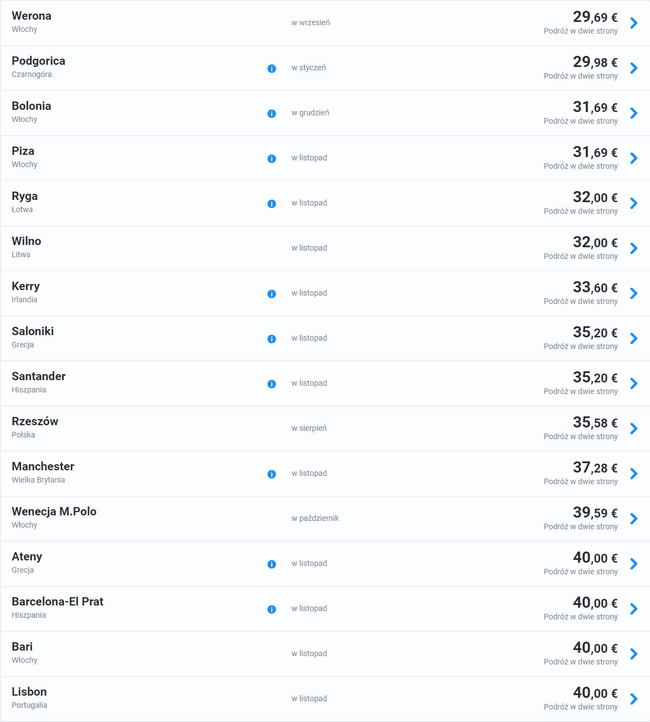Viewport: 650px width, 722px height.
Task: View info icon beside Saloniki
Action: (x=271, y=338)
